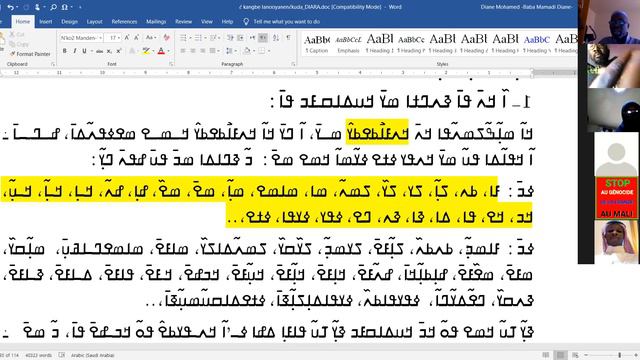This screenshot has width=640, height=360.
Task: Click the proofing check icon in status bar
Action: (62, 355)
